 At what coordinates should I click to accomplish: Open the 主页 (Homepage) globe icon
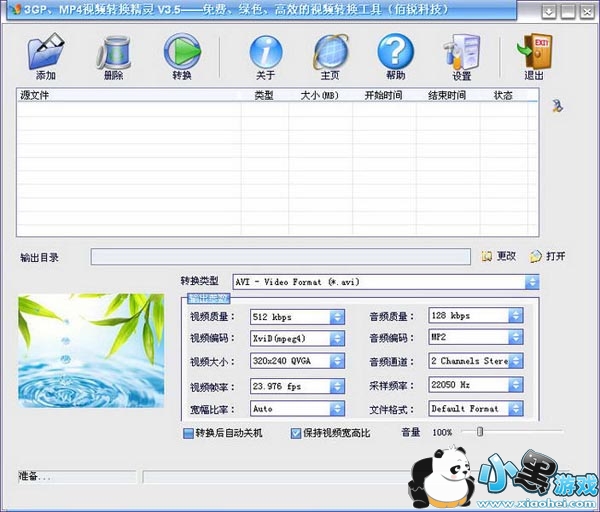(330, 52)
